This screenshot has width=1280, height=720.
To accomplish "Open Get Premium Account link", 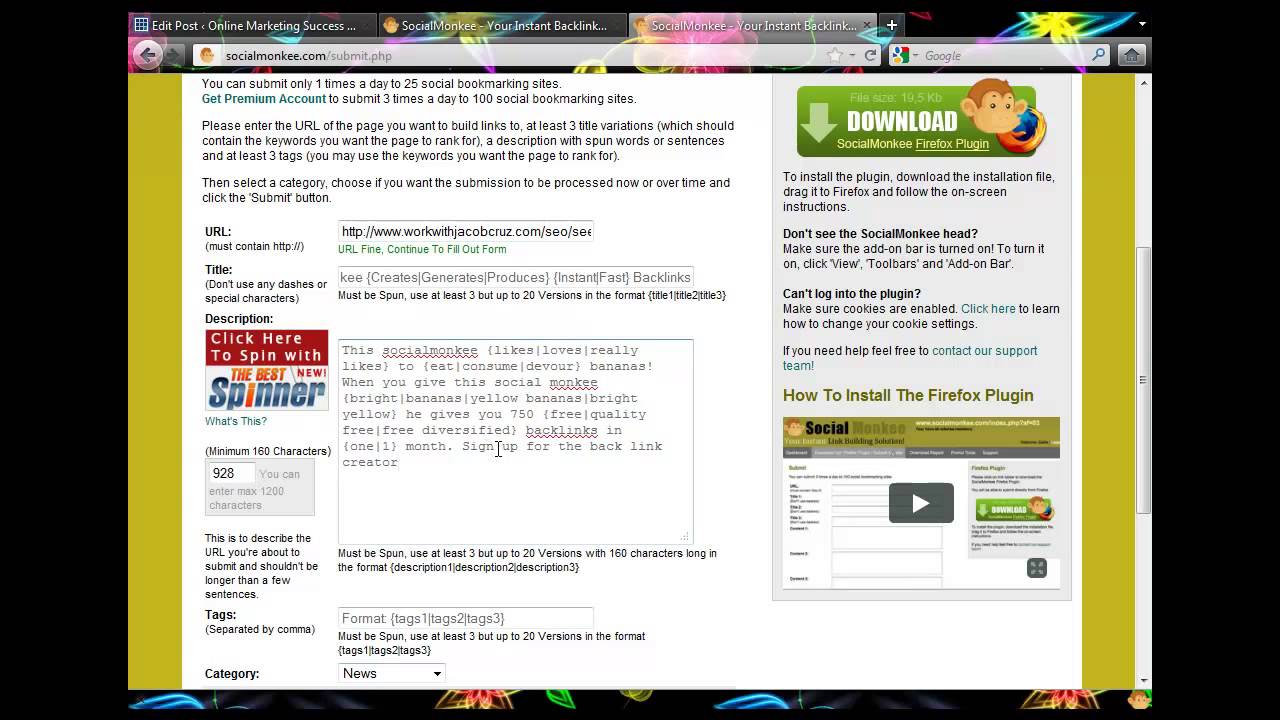I will click(x=264, y=99).
